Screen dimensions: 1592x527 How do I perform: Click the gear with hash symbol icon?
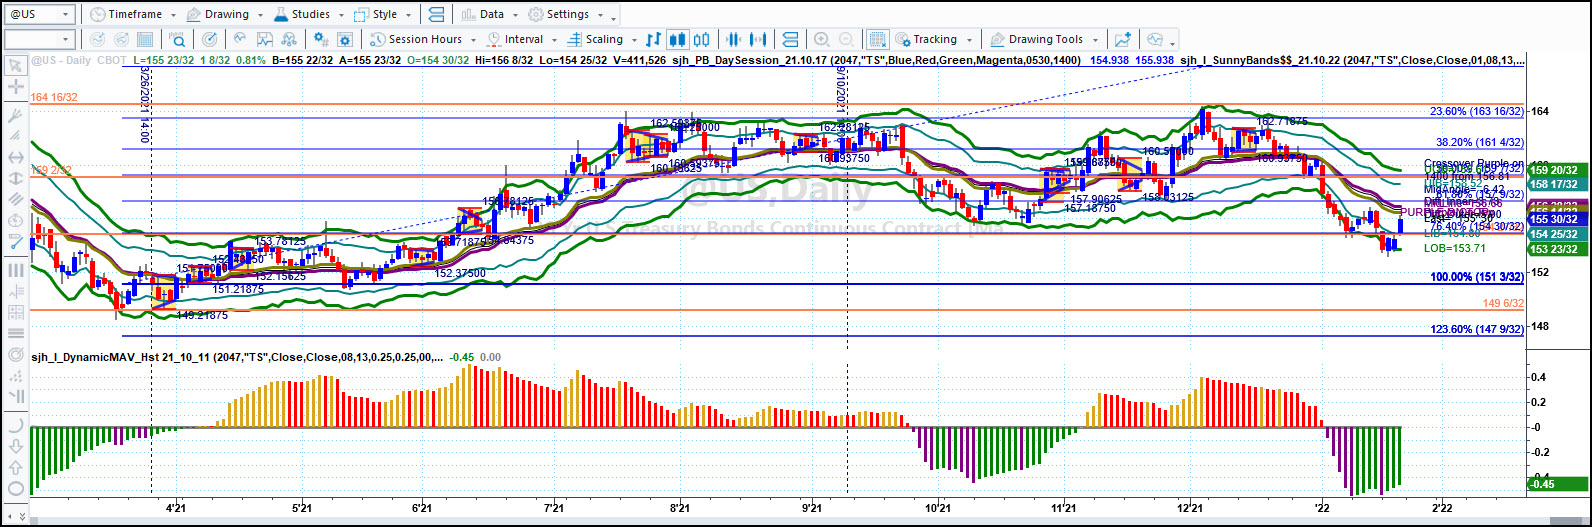click(x=321, y=40)
